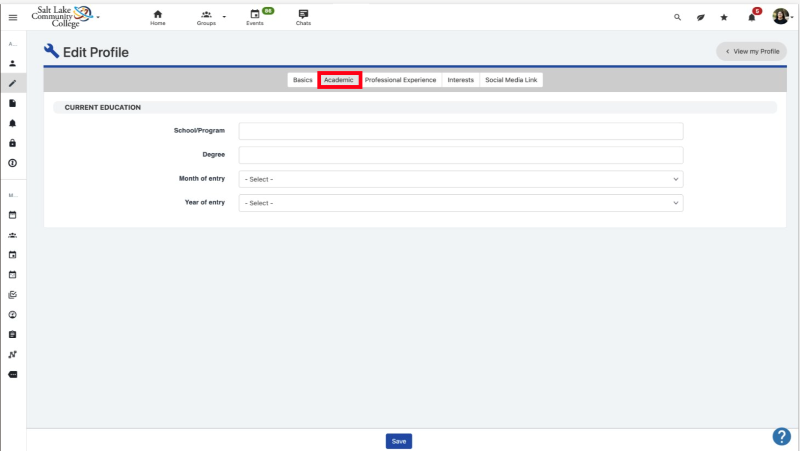Open the Social Media Link tab
This screenshot has width=800, height=451.
pos(511,80)
